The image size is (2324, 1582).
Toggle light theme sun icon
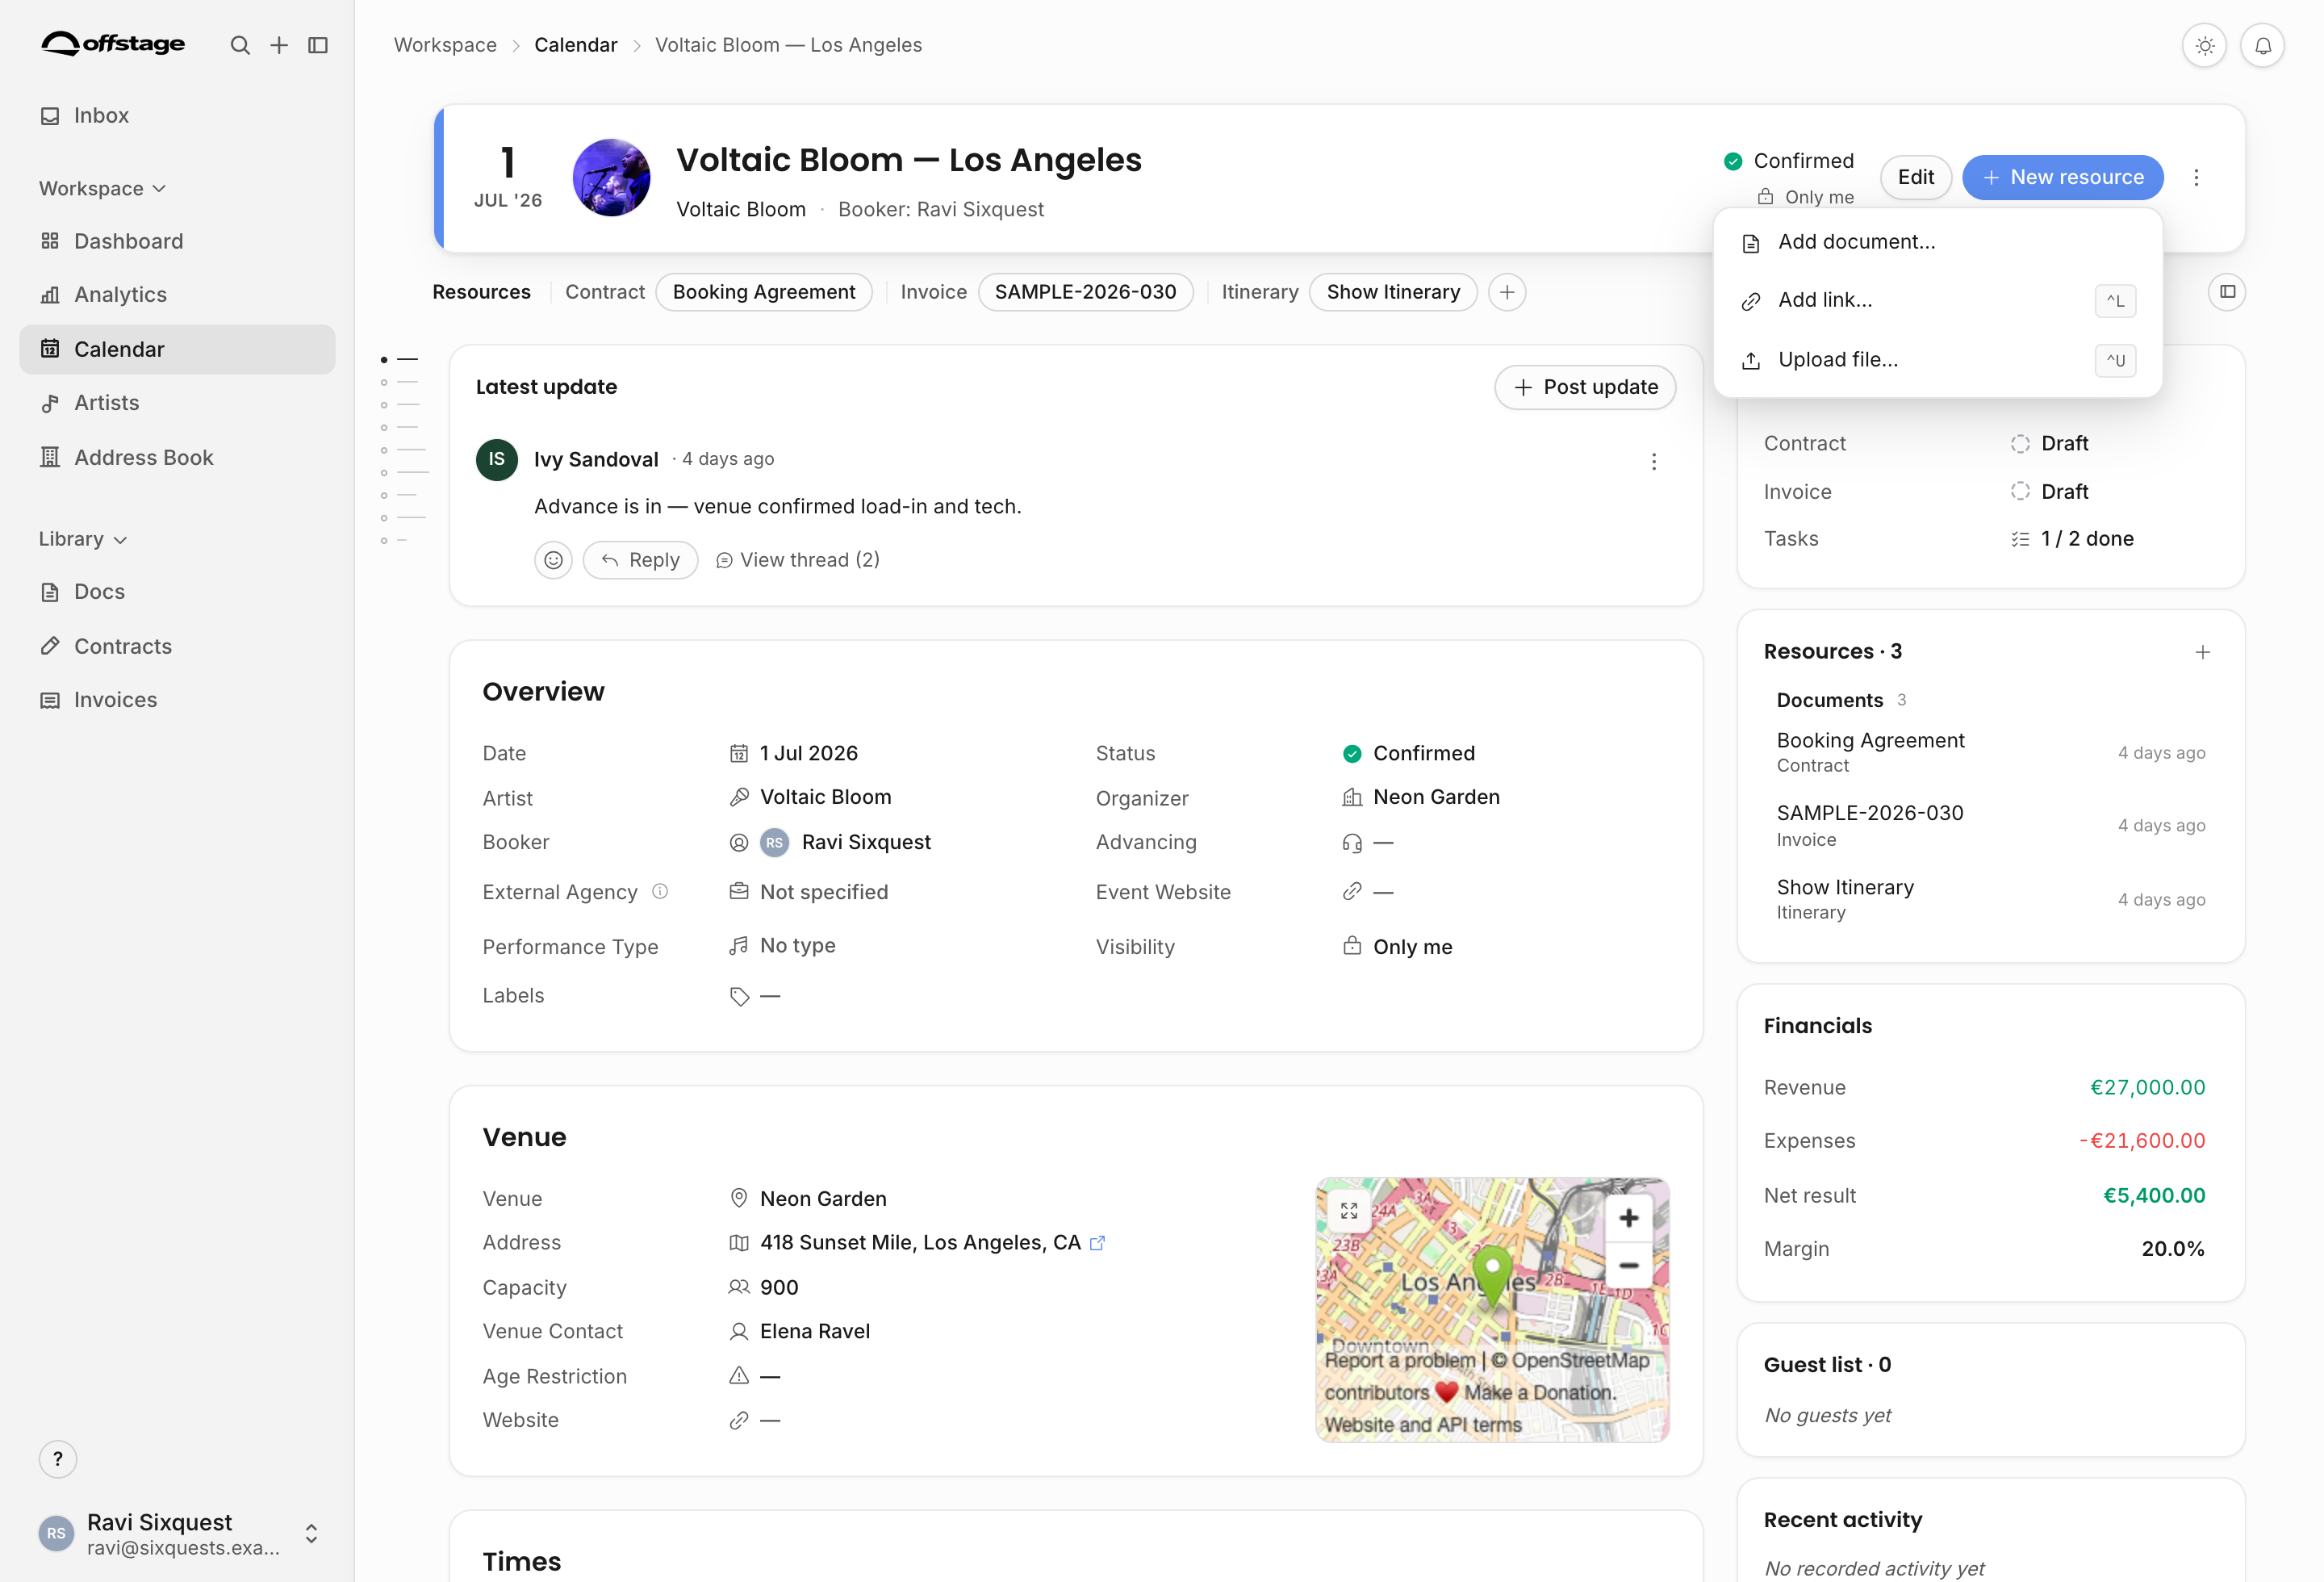click(2204, 45)
